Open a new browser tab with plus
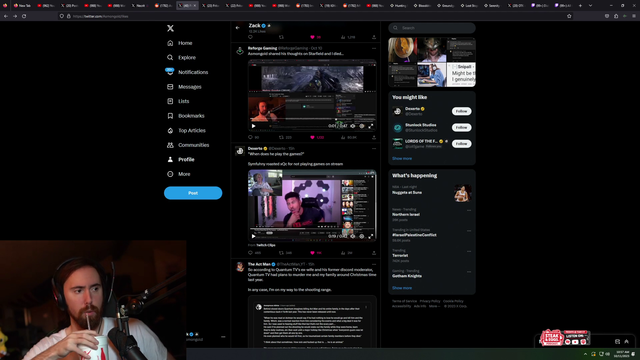This screenshot has width=640, height=360. tap(580, 6)
